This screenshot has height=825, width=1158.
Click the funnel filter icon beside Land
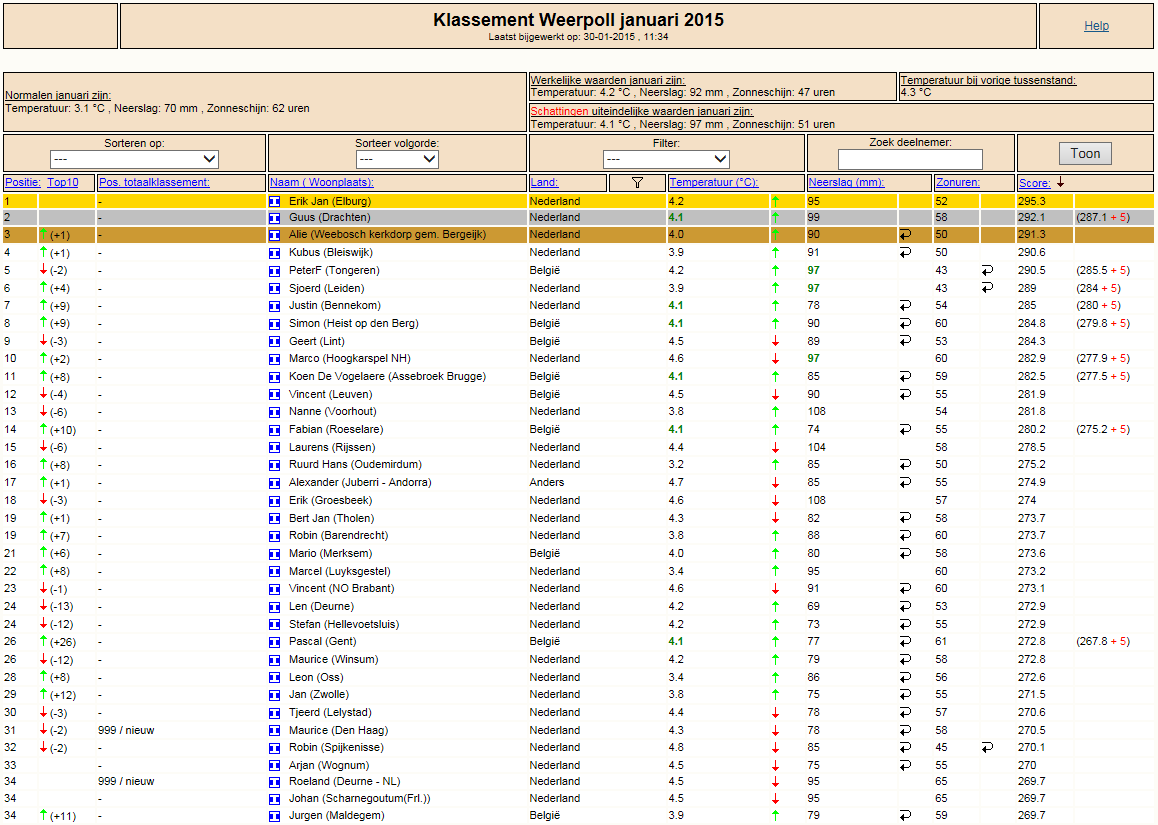tap(636, 182)
